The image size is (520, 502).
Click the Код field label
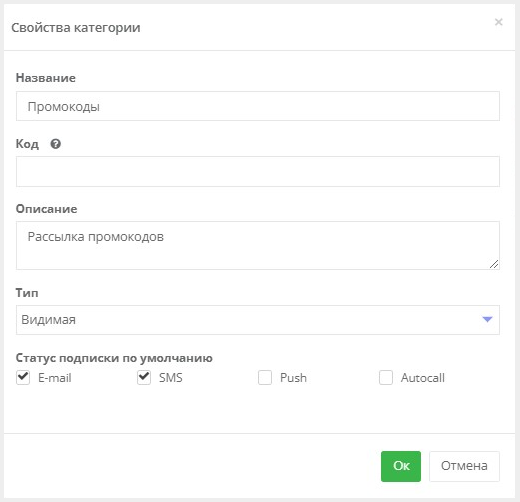[x=27, y=144]
